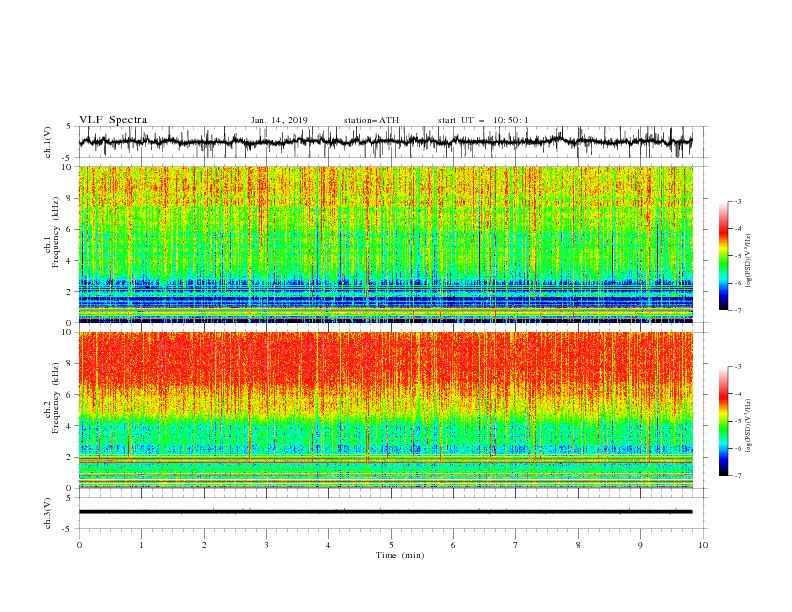Screen dimensions: 792x612
Task: Click the ch.1 PSD color bar
Action: [x=723, y=255]
